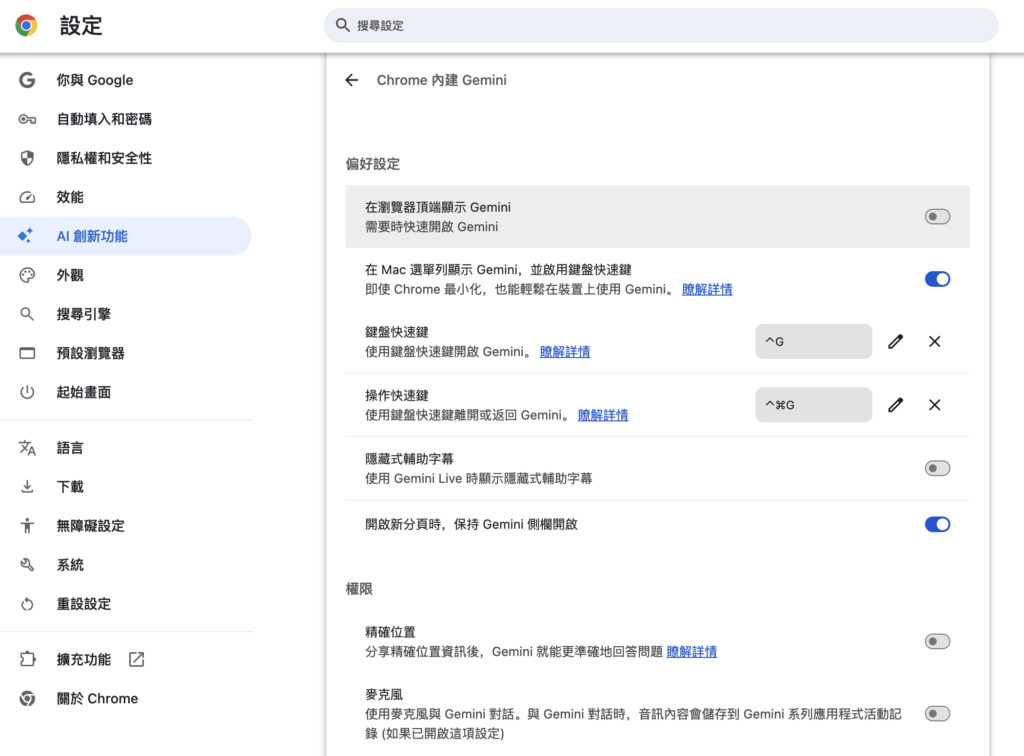
Task: Open the 下載 settings page
Action: [125, 486]
